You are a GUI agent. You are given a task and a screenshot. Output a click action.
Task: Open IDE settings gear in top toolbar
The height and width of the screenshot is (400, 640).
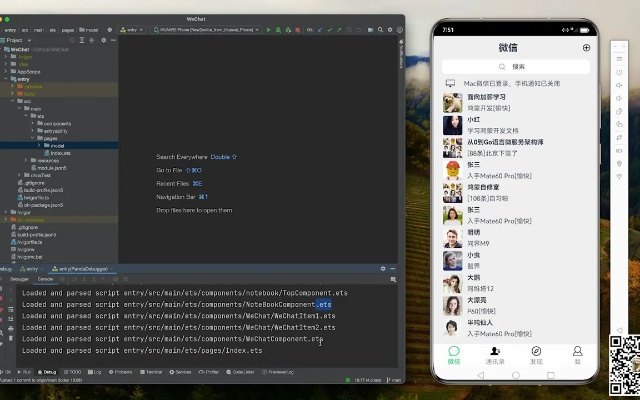[388, 31]
